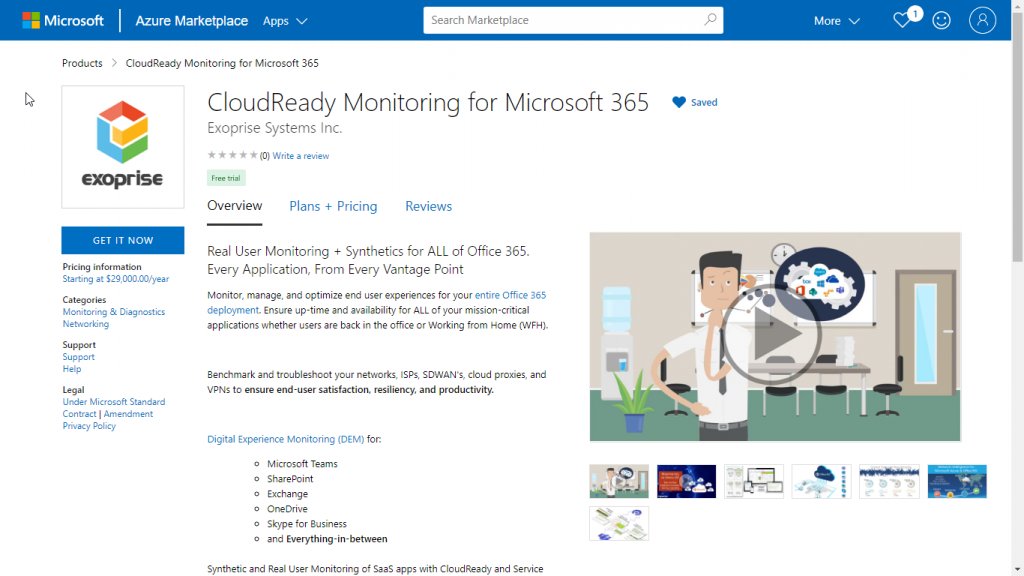Expand the Apps dropdown menu
The width and height of the screenshot is (1024, 576).
click(x=285, y=21)
